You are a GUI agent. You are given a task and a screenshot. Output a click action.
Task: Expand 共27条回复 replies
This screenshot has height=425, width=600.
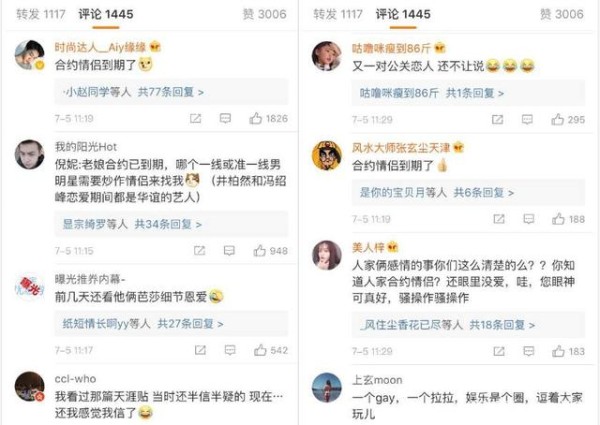pyautogui.click(x=190, y=324)
